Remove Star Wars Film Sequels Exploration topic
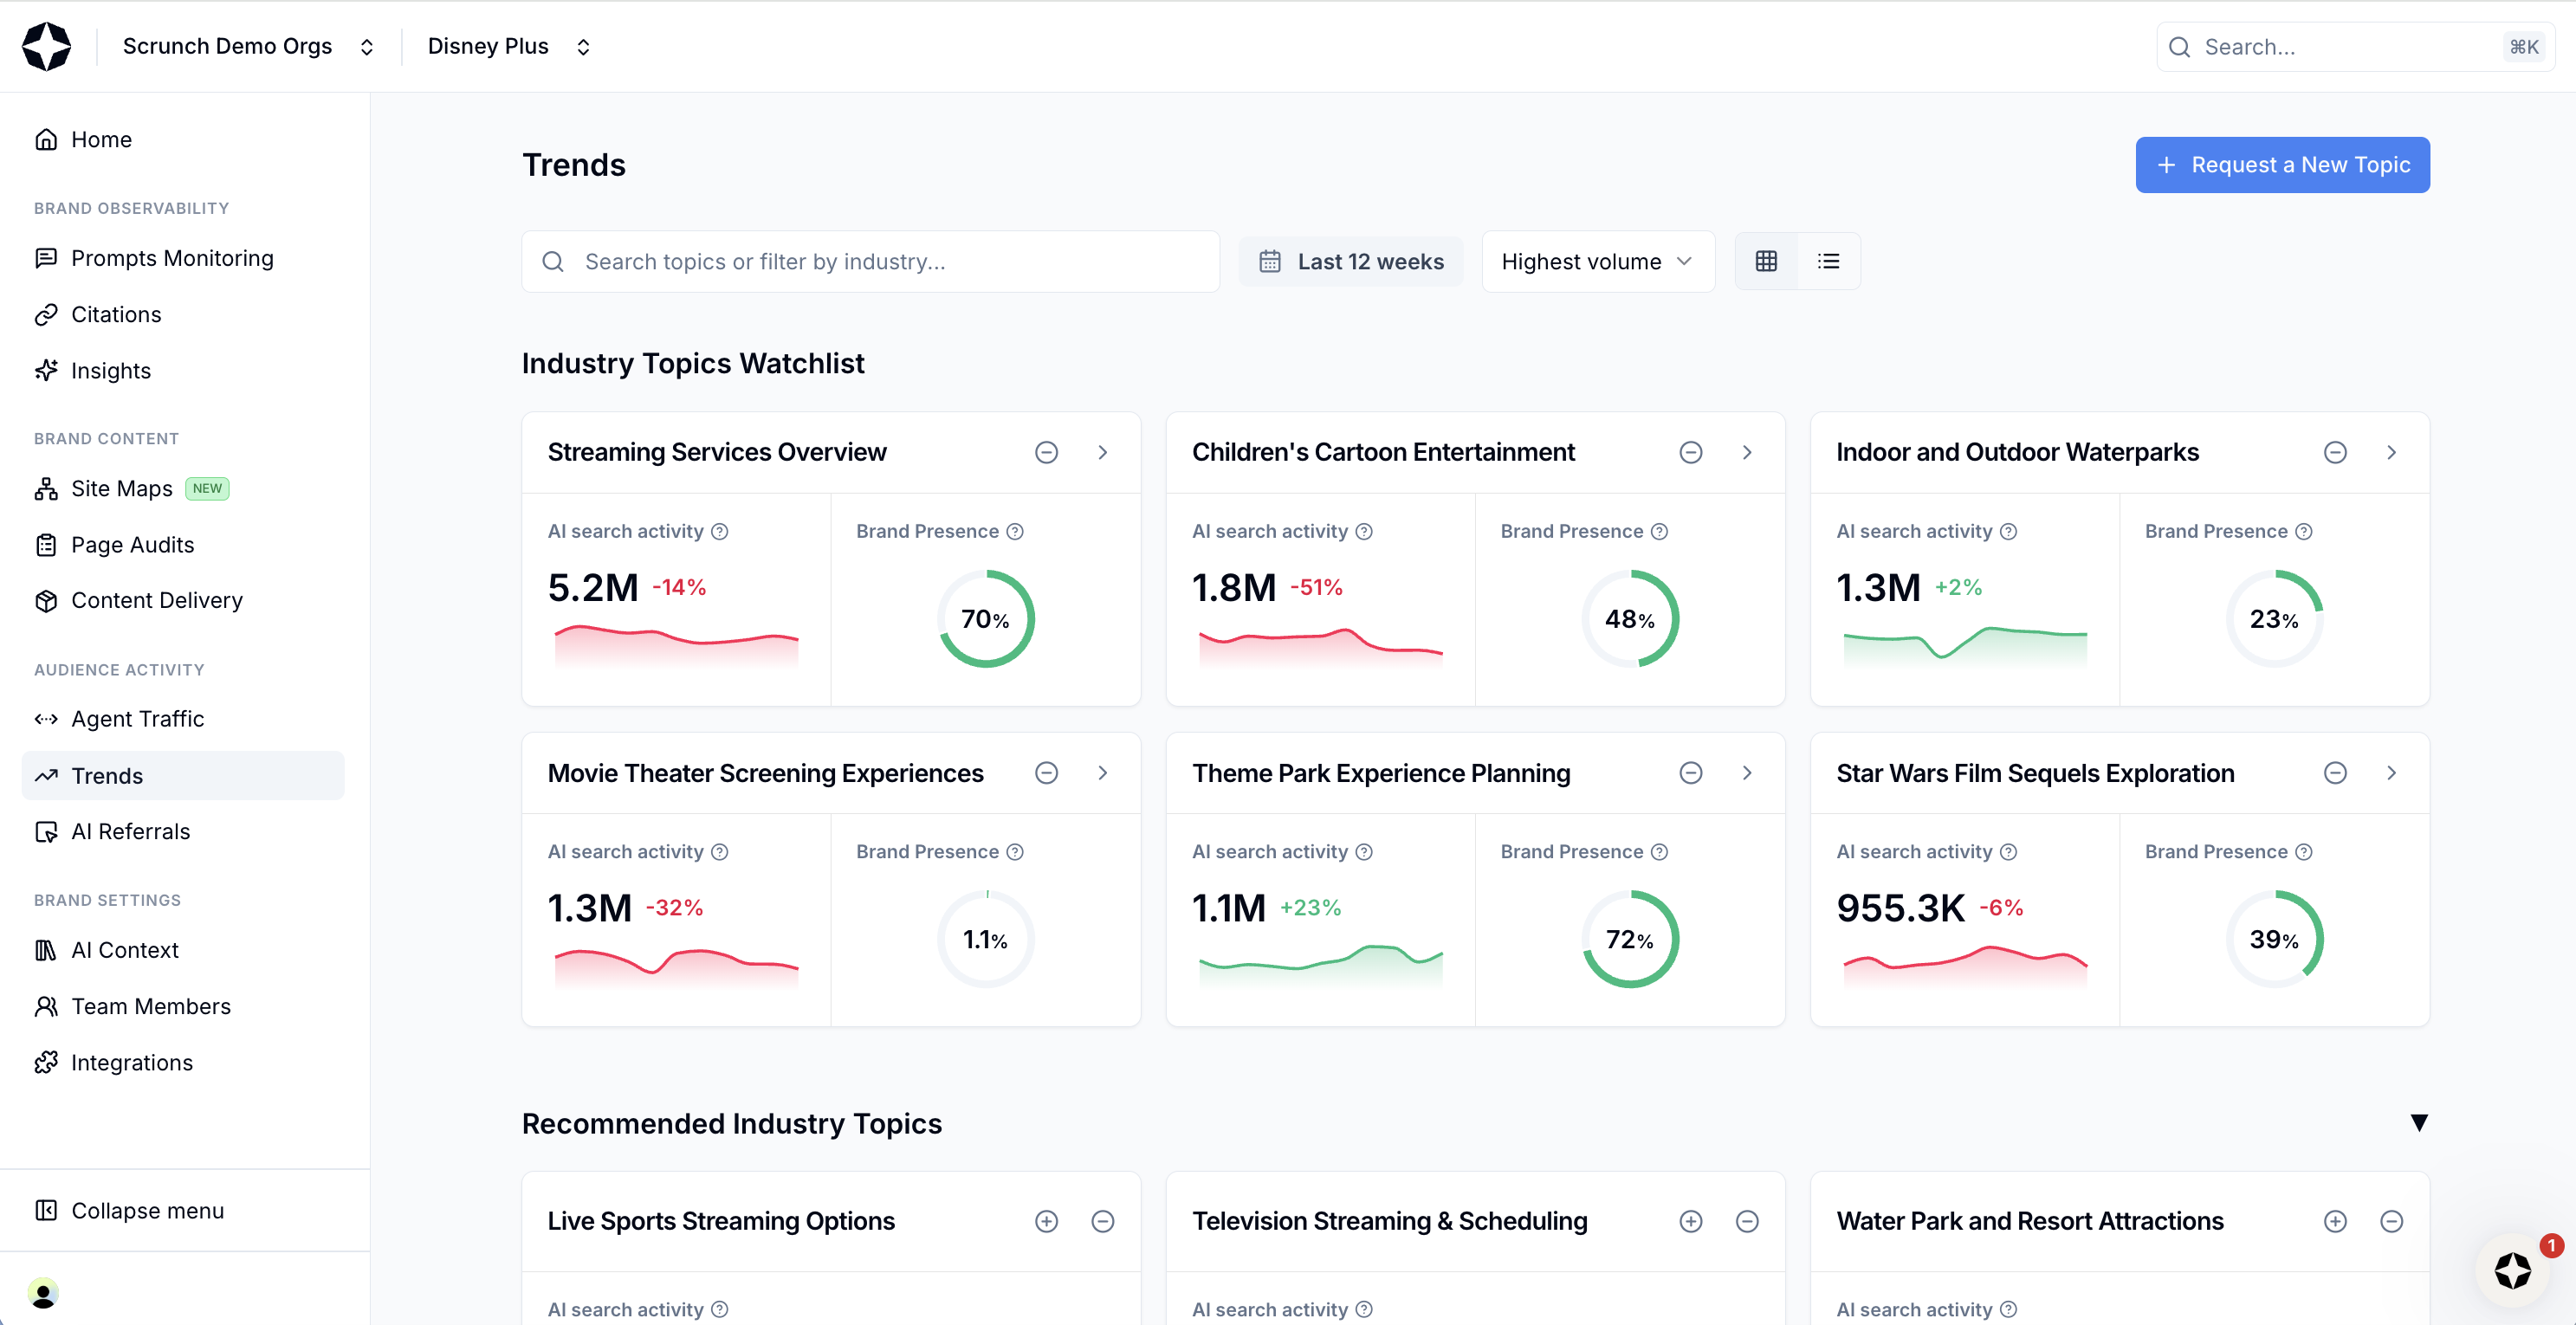The width and height of the screenshot is (2576, 1325). click(x=2335, y=773)
